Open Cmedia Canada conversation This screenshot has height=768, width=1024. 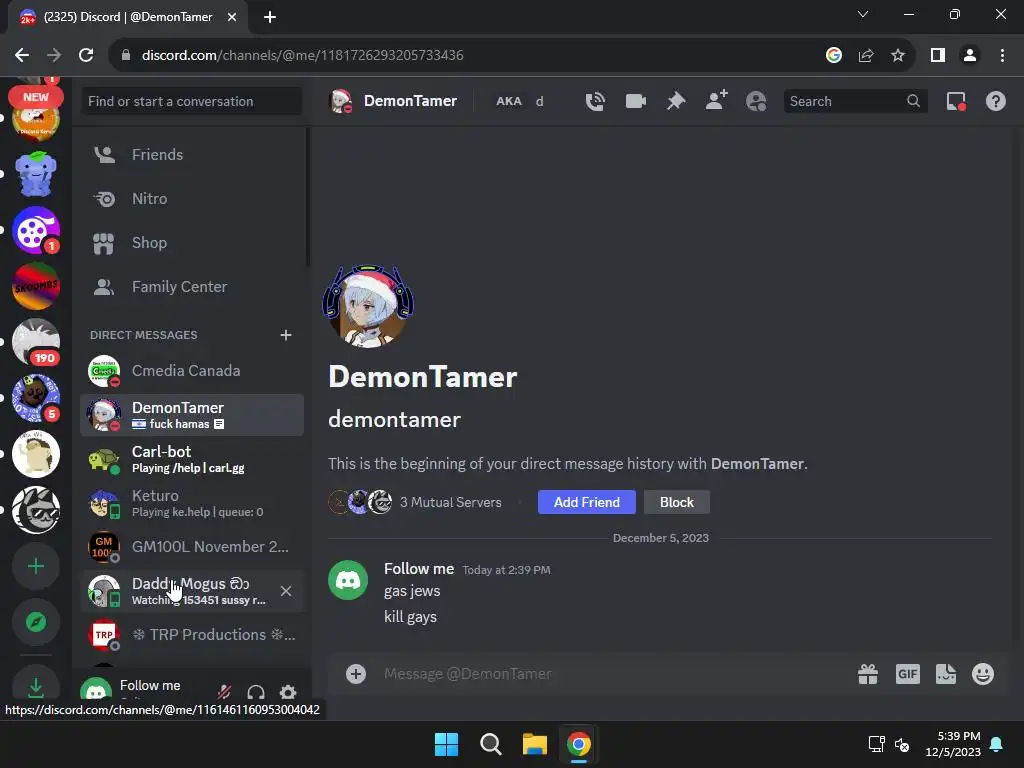pos(192,371)
